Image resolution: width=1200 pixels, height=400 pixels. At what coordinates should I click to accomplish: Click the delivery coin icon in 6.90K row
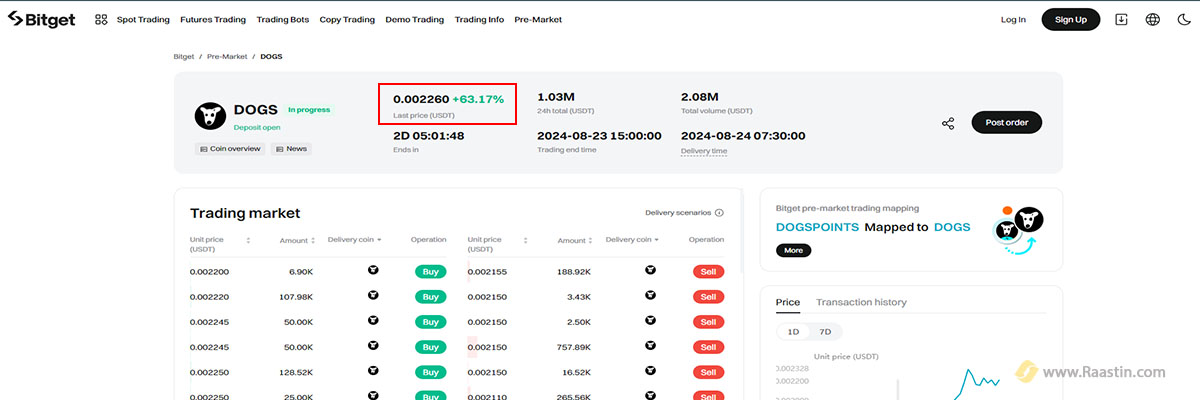pyautogui.click(x=373, y=271)
